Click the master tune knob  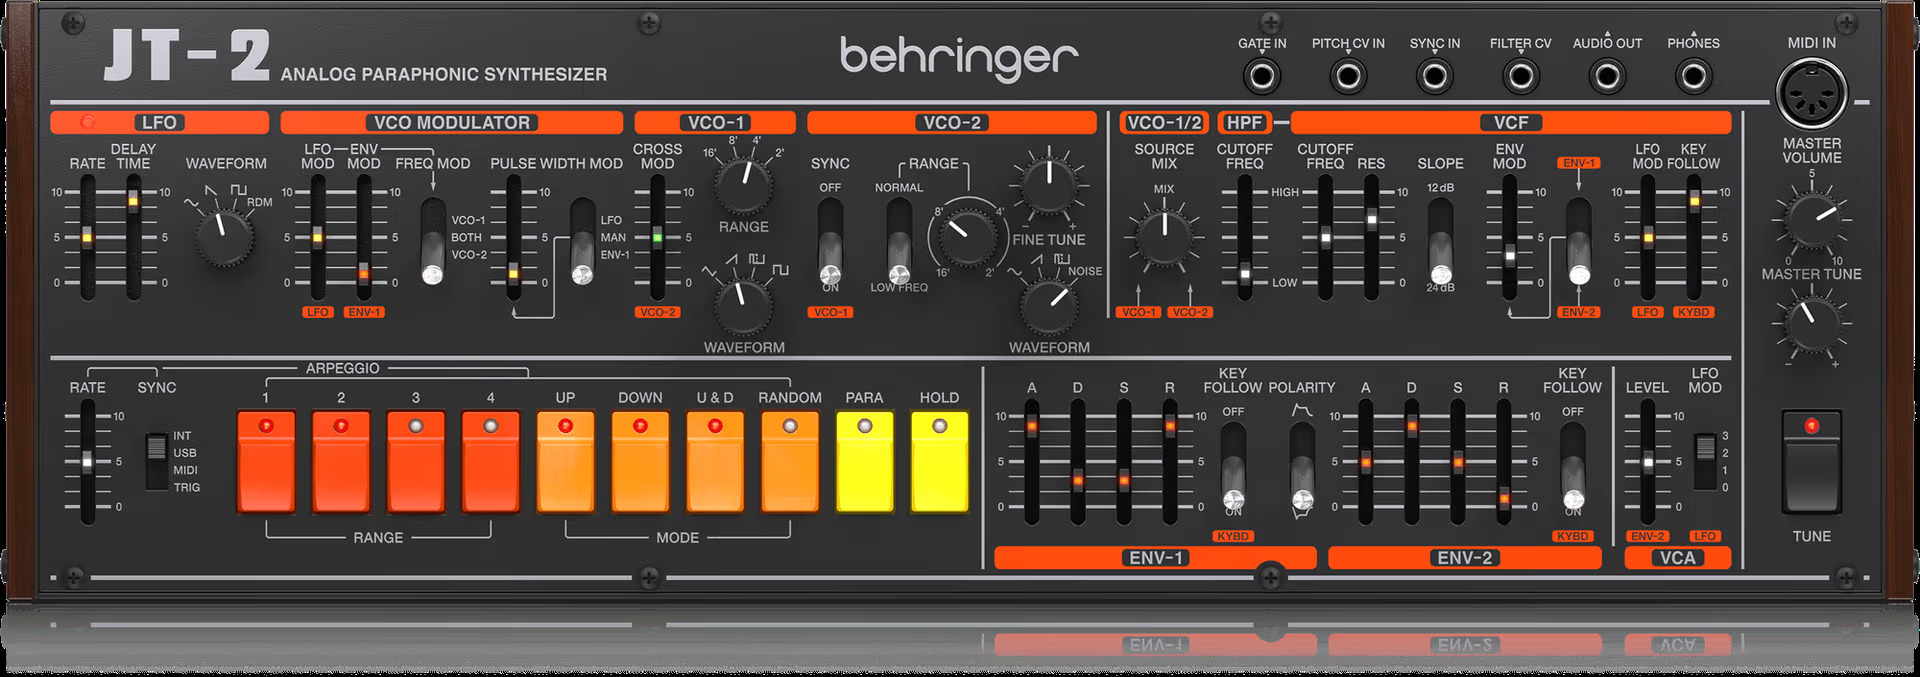1811,322
